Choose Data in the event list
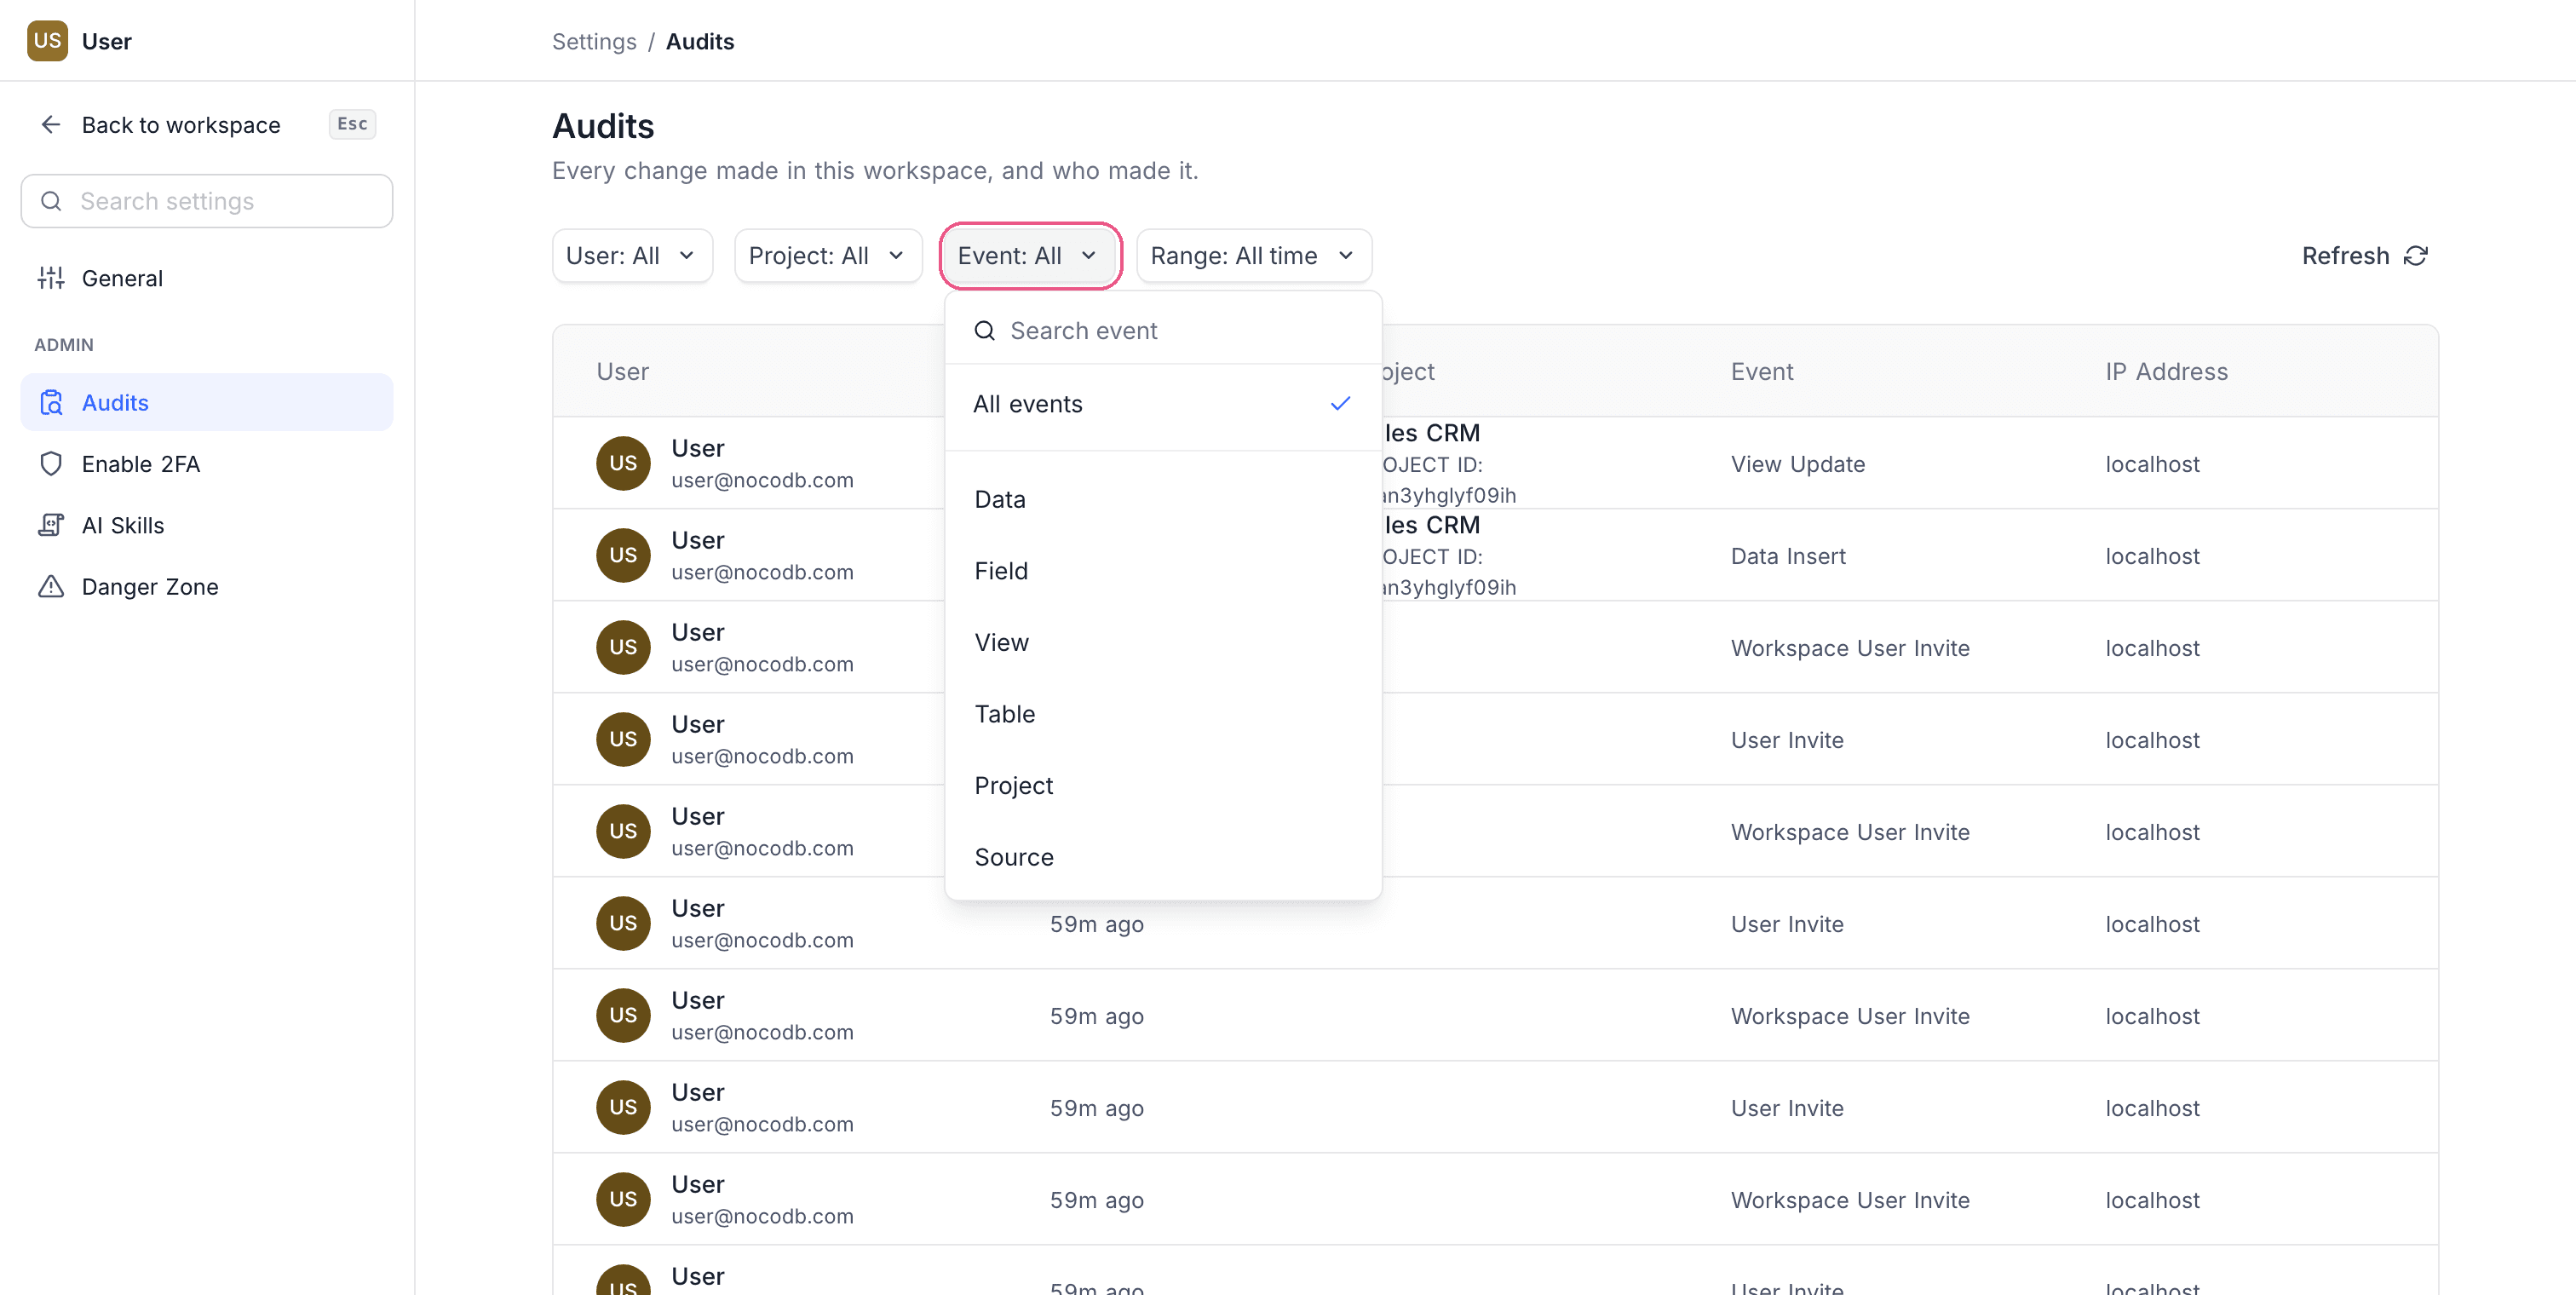The width and height of the screenshot is (2576, 1295). point(1163,499)
